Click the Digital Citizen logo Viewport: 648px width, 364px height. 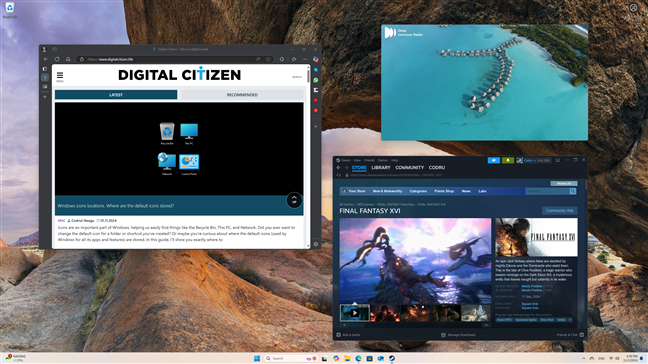tap(179, 74)
